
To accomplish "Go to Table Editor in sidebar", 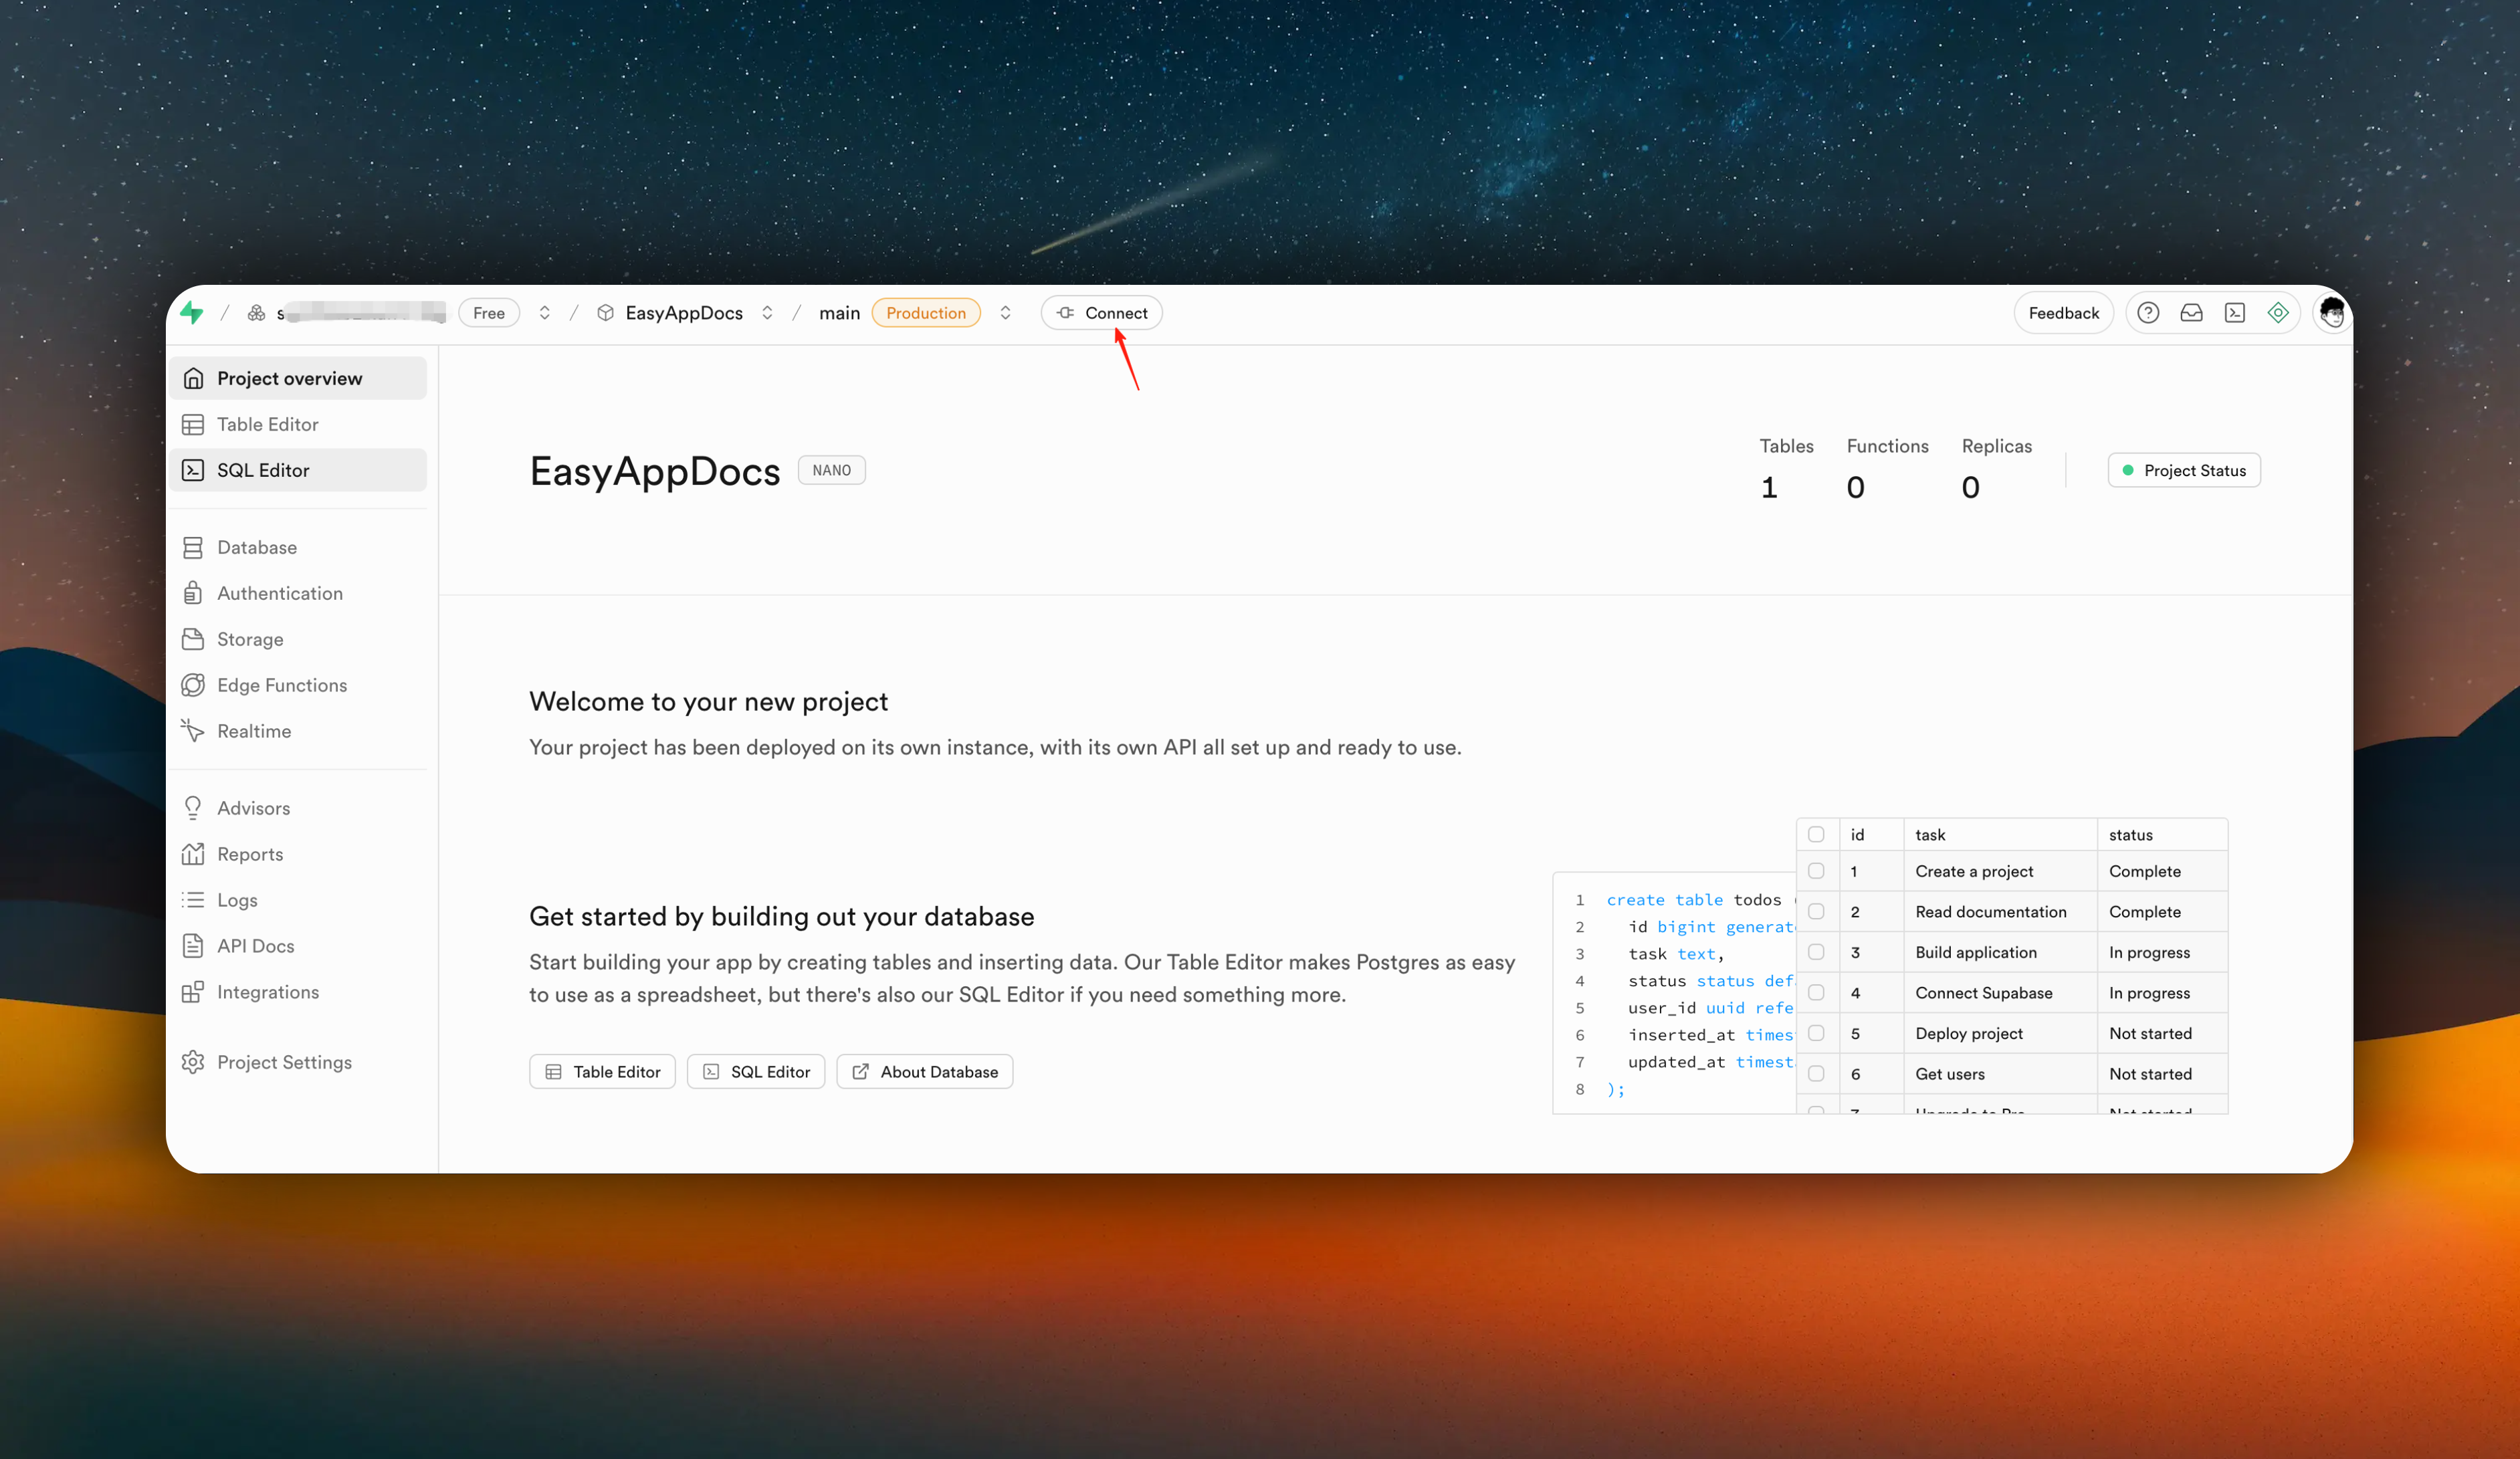I will point(267,424).
